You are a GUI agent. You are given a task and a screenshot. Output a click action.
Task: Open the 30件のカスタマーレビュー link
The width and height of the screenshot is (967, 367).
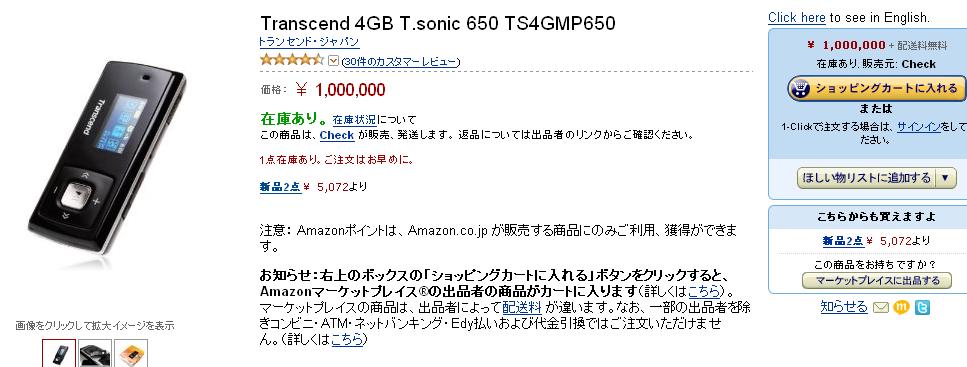(x=400, y=62)
